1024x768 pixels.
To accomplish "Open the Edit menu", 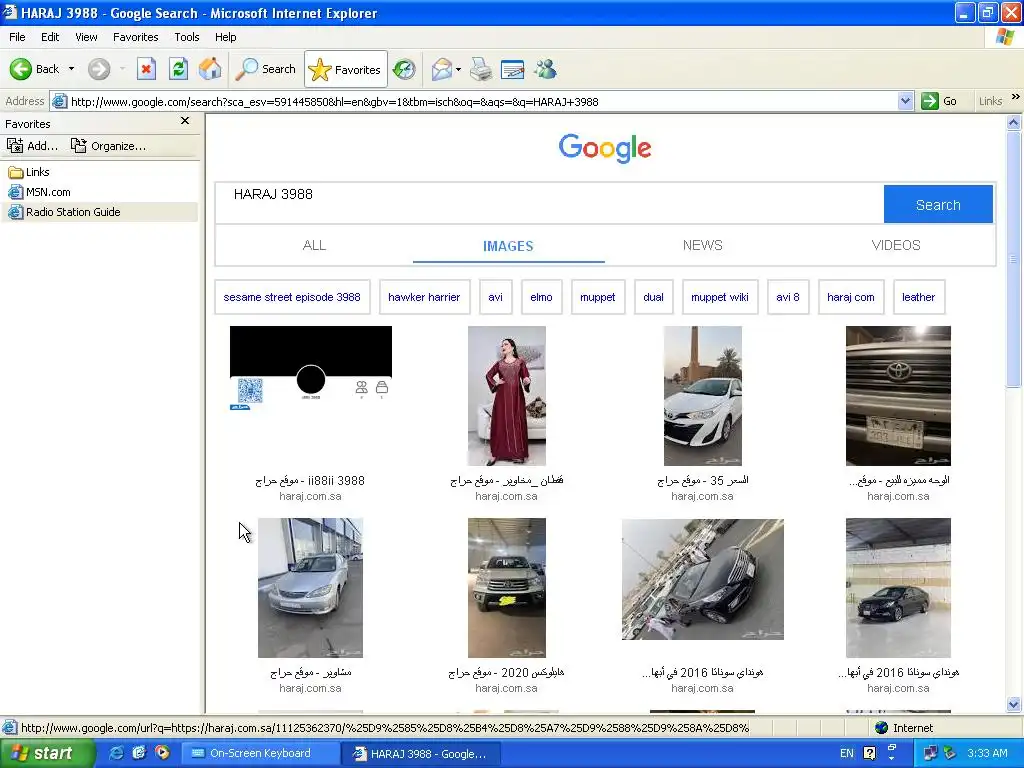I will pos(50,37).
